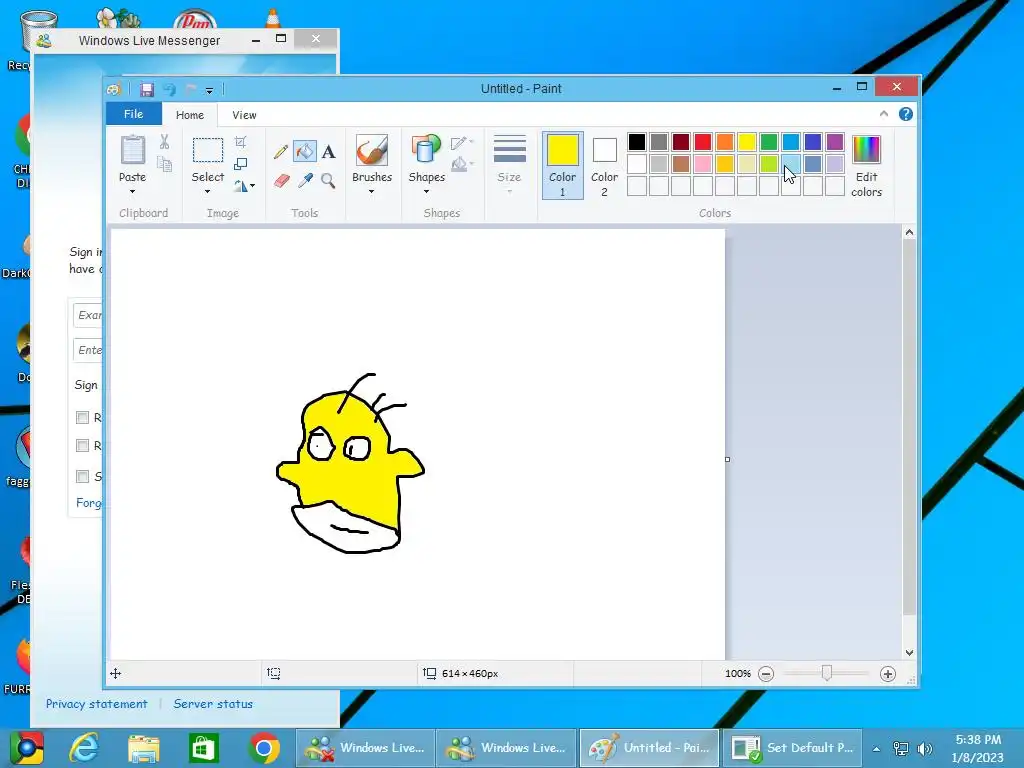Click the Paste clipboard icon
The width and height of the screenshot is (1024, 768).
coord(133,150)
